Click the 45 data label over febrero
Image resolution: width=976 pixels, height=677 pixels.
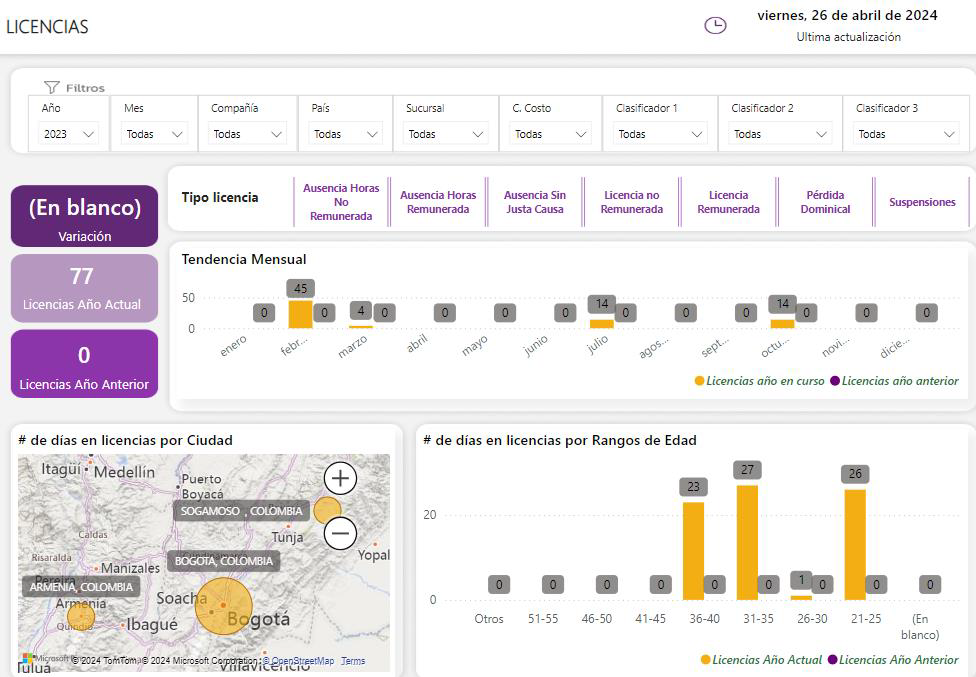(301, 288)
